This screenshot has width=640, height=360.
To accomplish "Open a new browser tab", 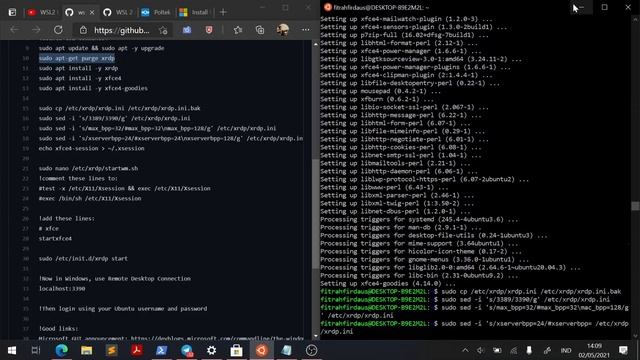I will [x=223, y=12].
